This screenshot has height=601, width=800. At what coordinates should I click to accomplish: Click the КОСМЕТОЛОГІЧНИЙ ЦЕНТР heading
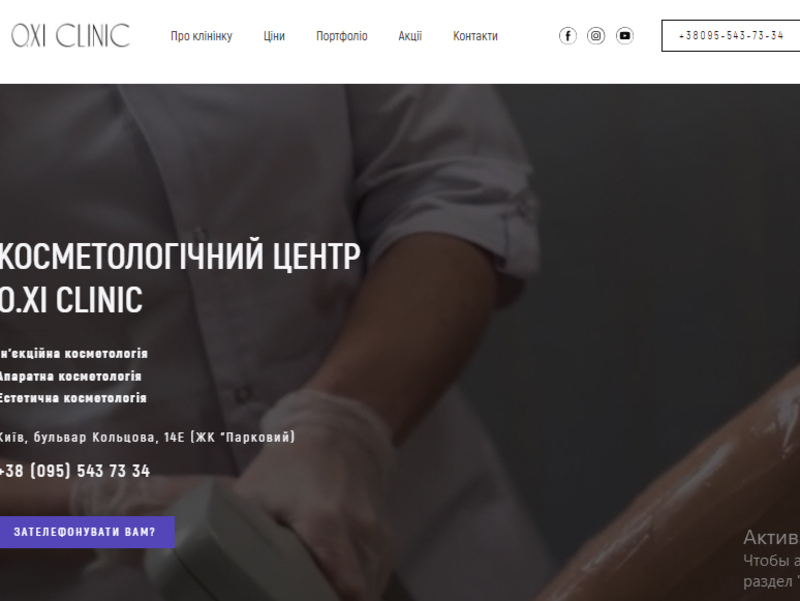[x=180, y=255]
